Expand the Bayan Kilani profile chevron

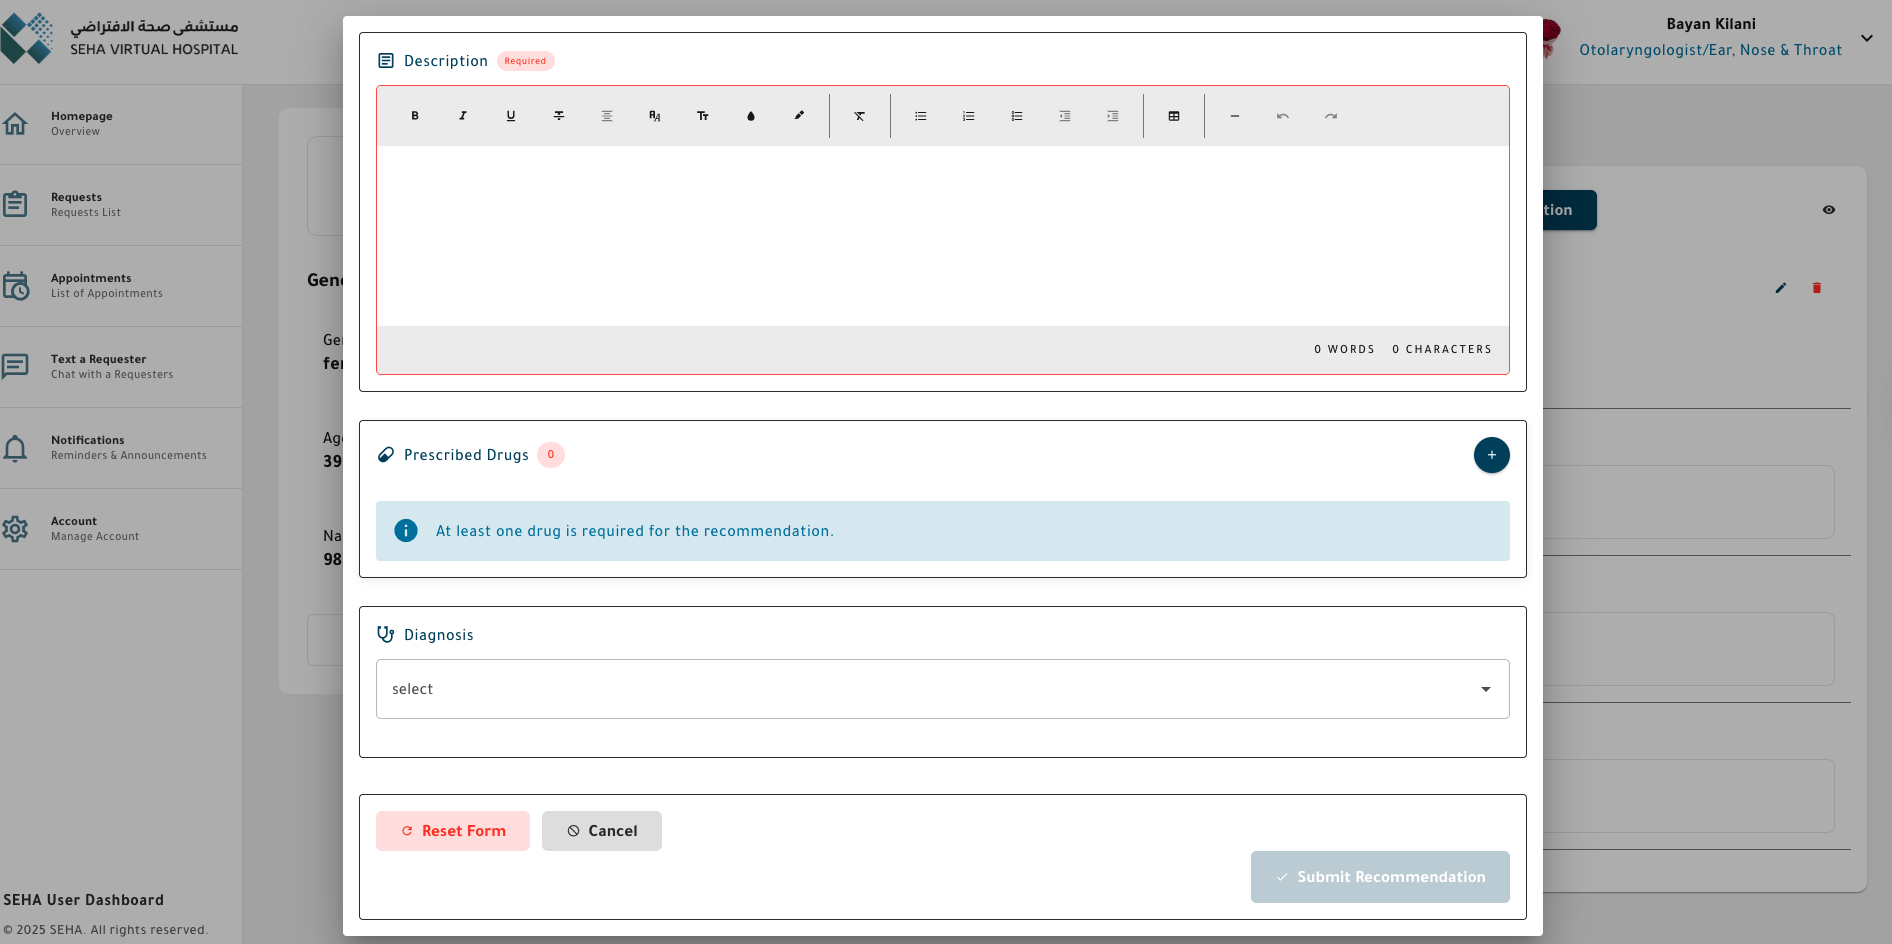click(x=1866, y=38)
